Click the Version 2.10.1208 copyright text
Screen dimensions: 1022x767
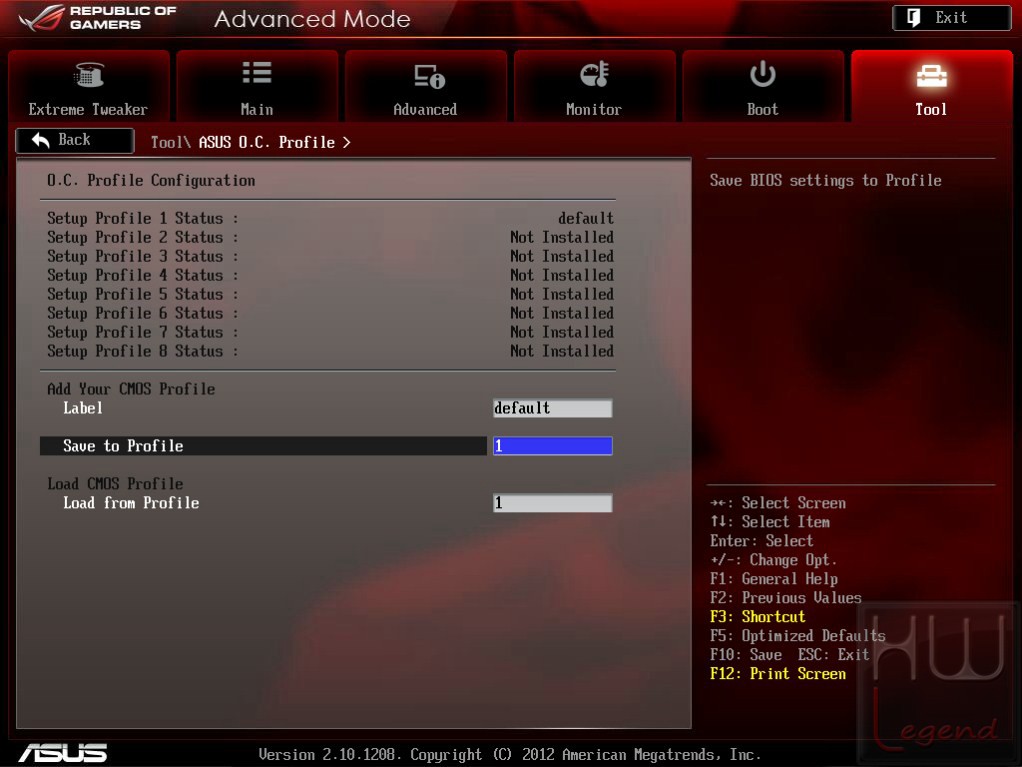pyautogui.click(x=510, y=755)
